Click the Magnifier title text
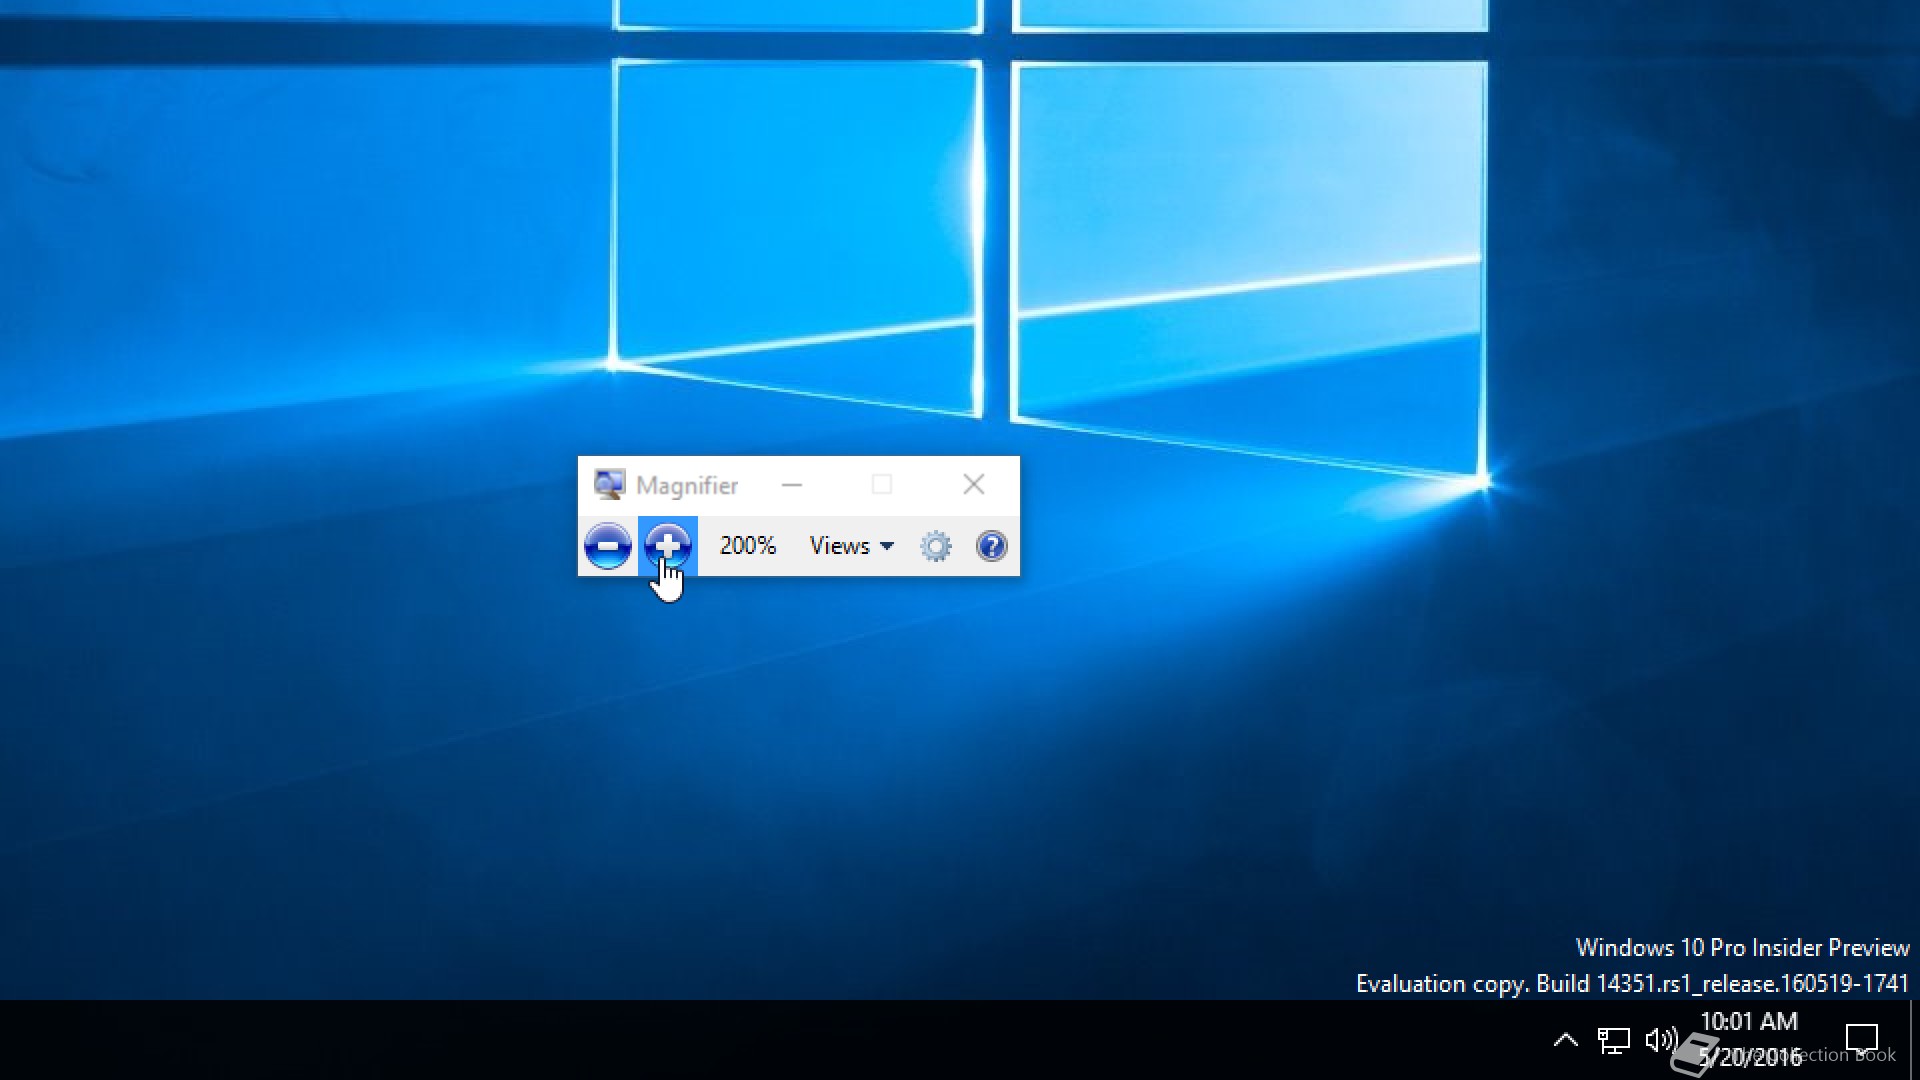 687,486
